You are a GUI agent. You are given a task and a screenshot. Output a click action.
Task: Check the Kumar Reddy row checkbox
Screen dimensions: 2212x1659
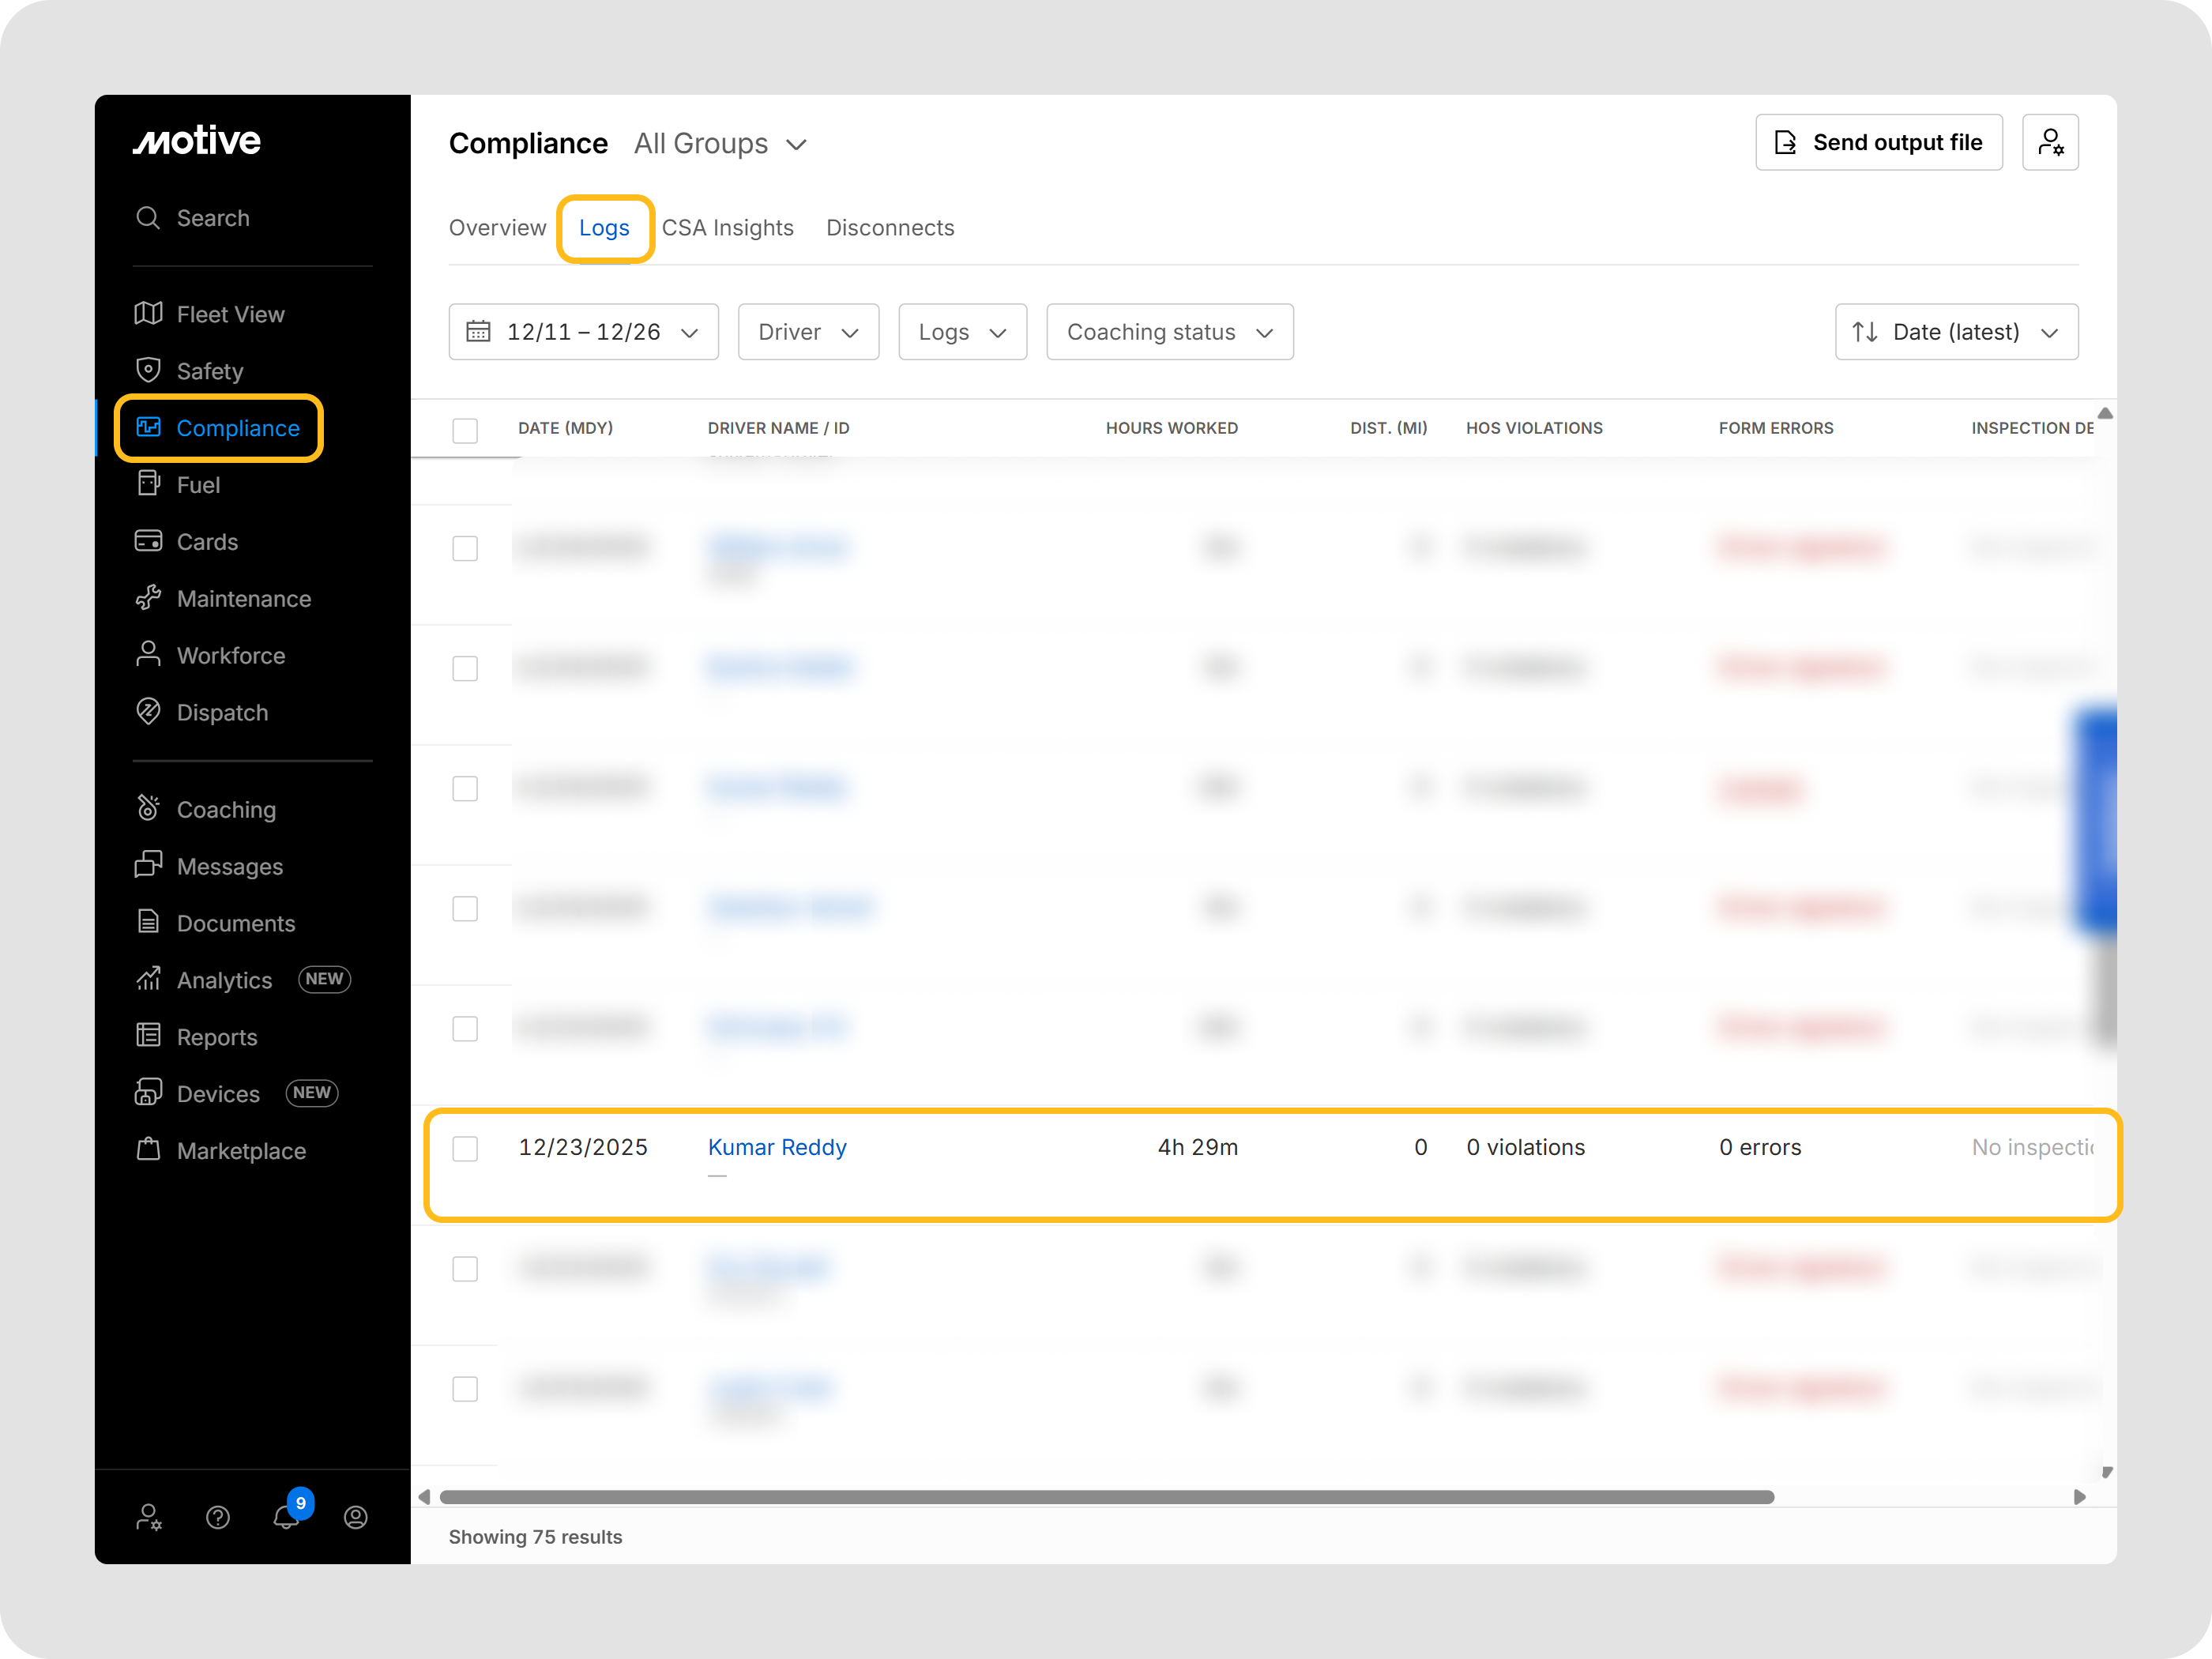(465, 1148)
